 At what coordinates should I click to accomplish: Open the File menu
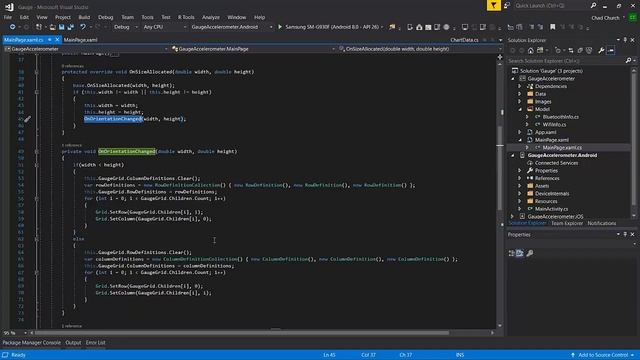pyautogui.click(x=8, y=17)
